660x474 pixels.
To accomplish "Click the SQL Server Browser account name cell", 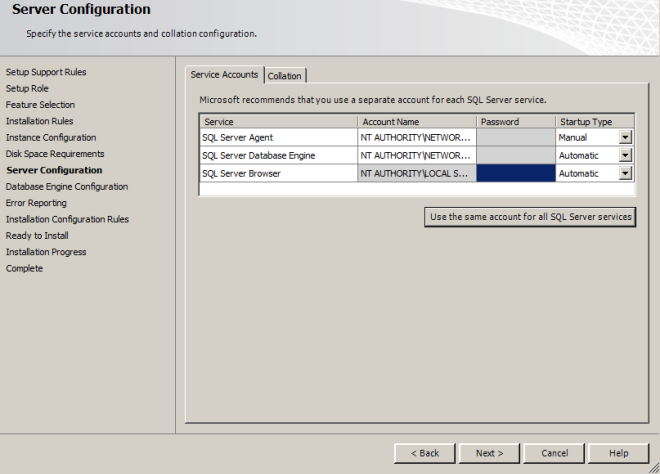I will pyautogui.click(x=417, y=173).
